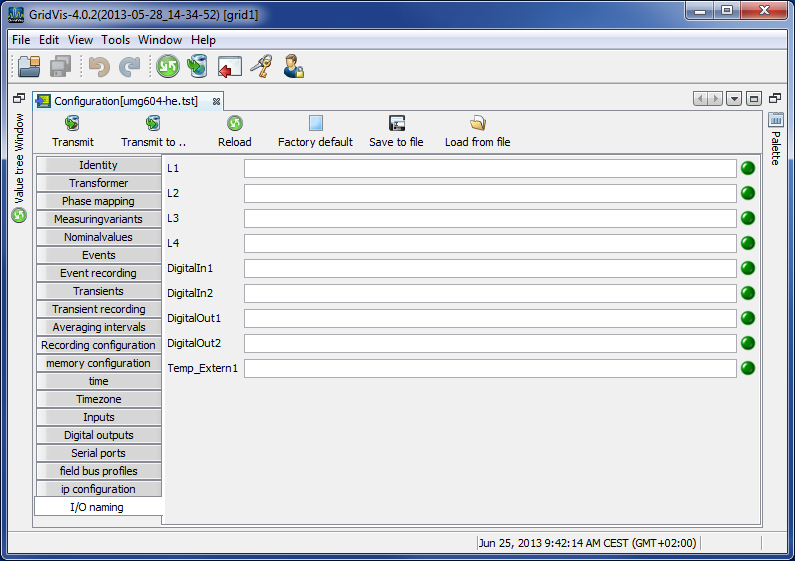Open field bus profiles section
Image resolution: width=795 pixels, height=561 pixels.
[98, 471]
